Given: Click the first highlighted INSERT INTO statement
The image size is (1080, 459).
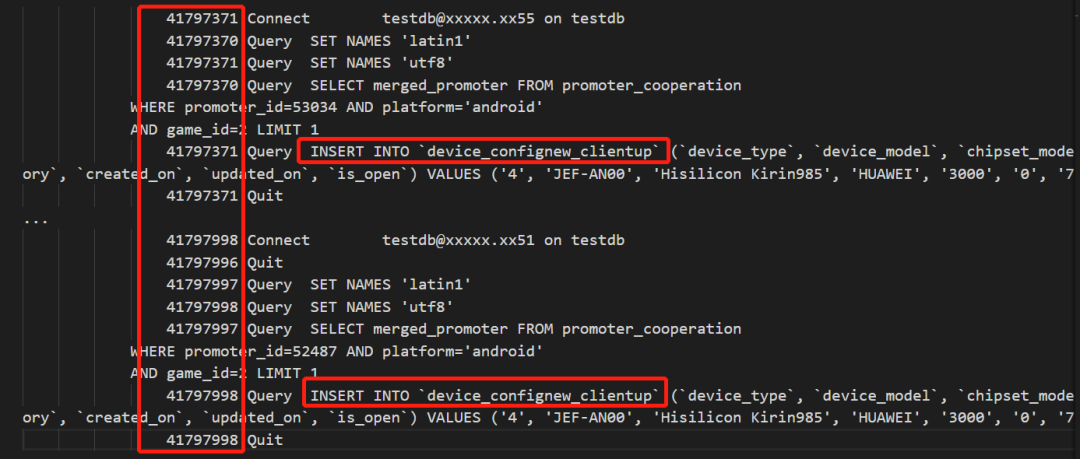Looking at the screenshot, I should 485,152.
